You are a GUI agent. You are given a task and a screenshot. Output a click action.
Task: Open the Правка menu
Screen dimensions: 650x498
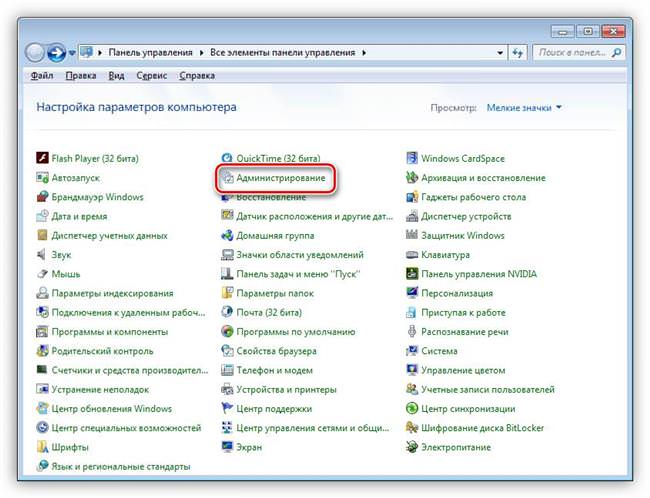81,75
